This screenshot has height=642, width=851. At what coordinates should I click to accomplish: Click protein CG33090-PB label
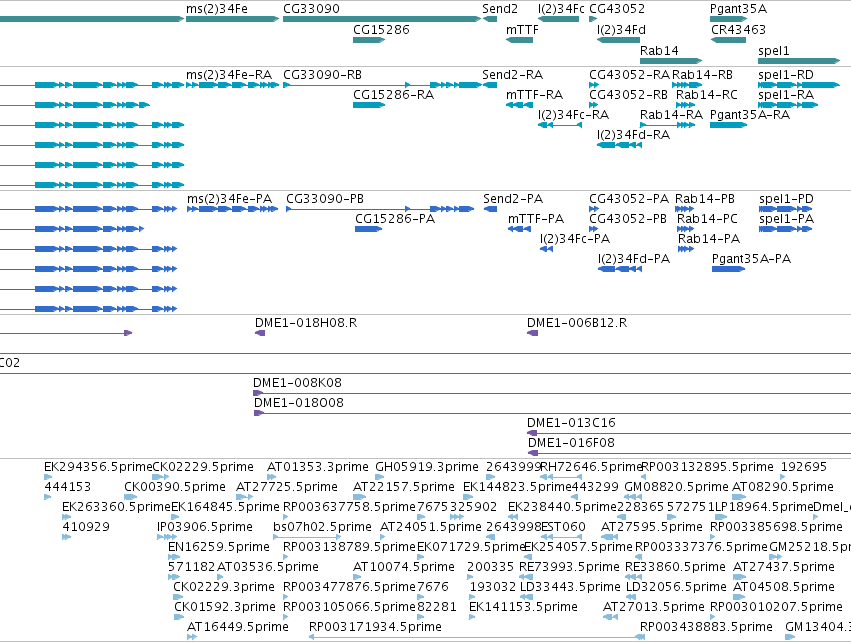click(x=325, y=199)
